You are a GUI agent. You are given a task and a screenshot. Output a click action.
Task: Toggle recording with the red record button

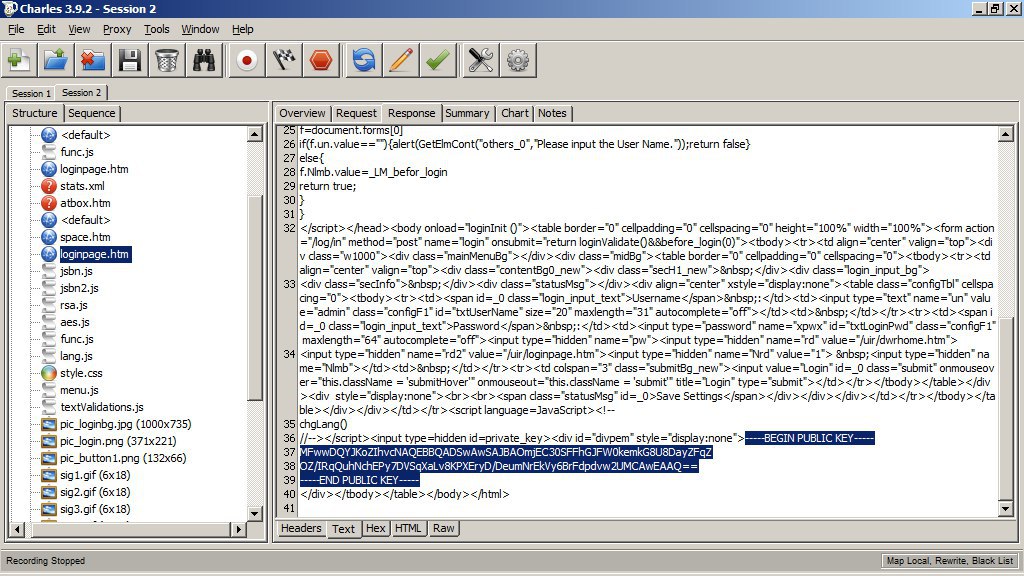247,61
